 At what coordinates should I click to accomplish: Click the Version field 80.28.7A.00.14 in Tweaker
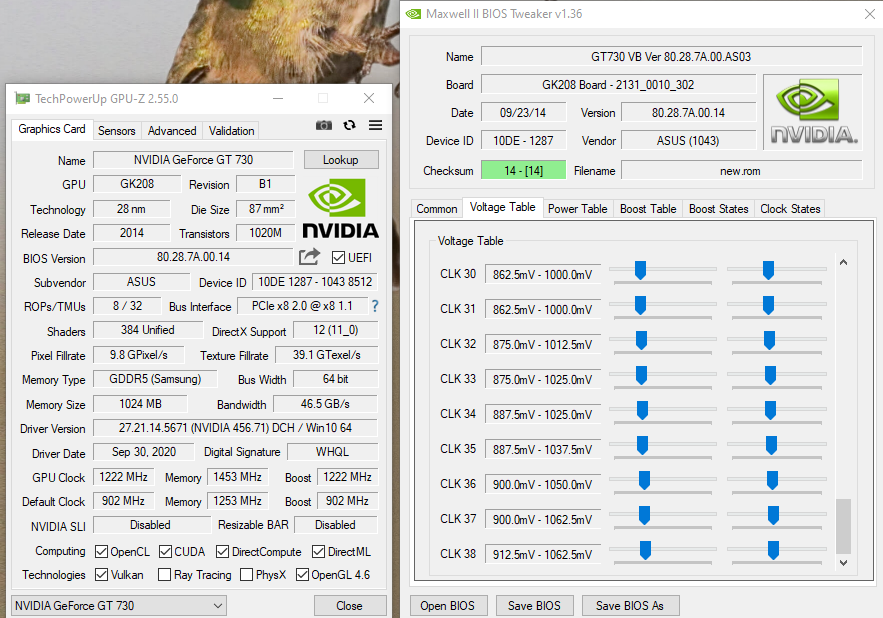click(x=688, y=113)
